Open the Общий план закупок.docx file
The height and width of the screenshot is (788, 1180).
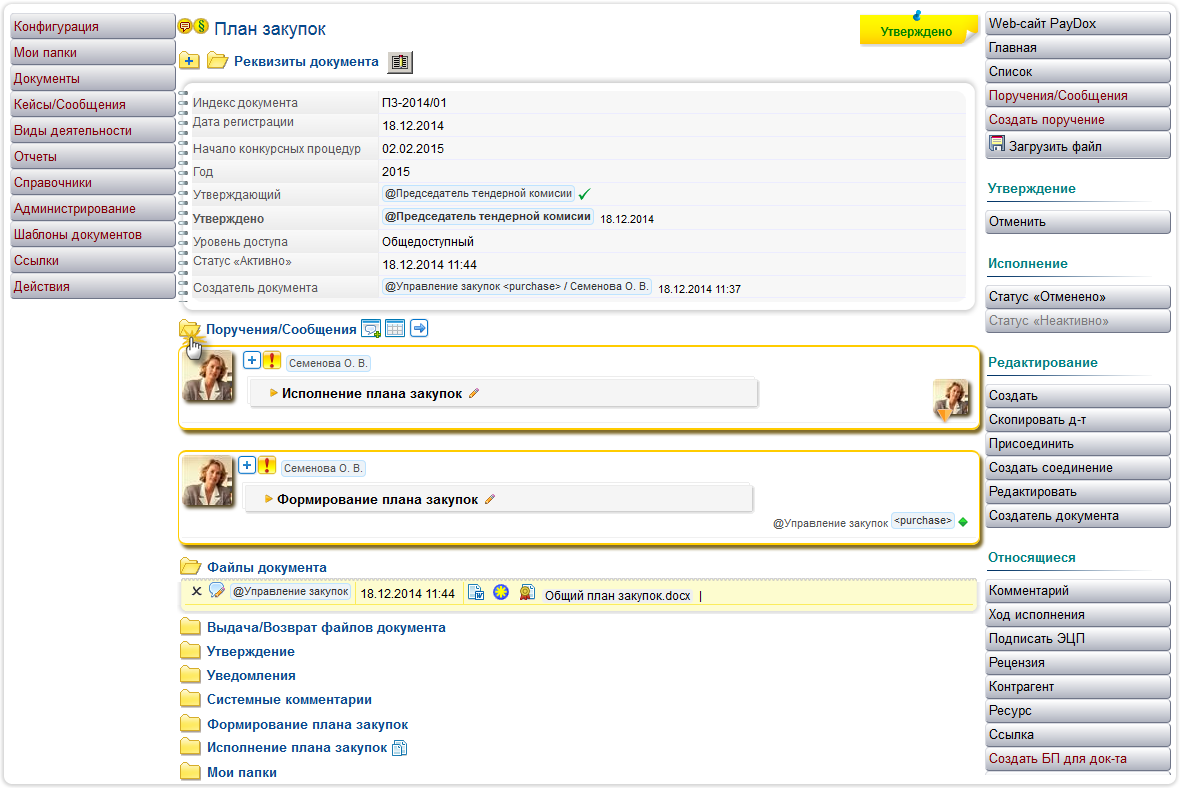tap(617, 595)
